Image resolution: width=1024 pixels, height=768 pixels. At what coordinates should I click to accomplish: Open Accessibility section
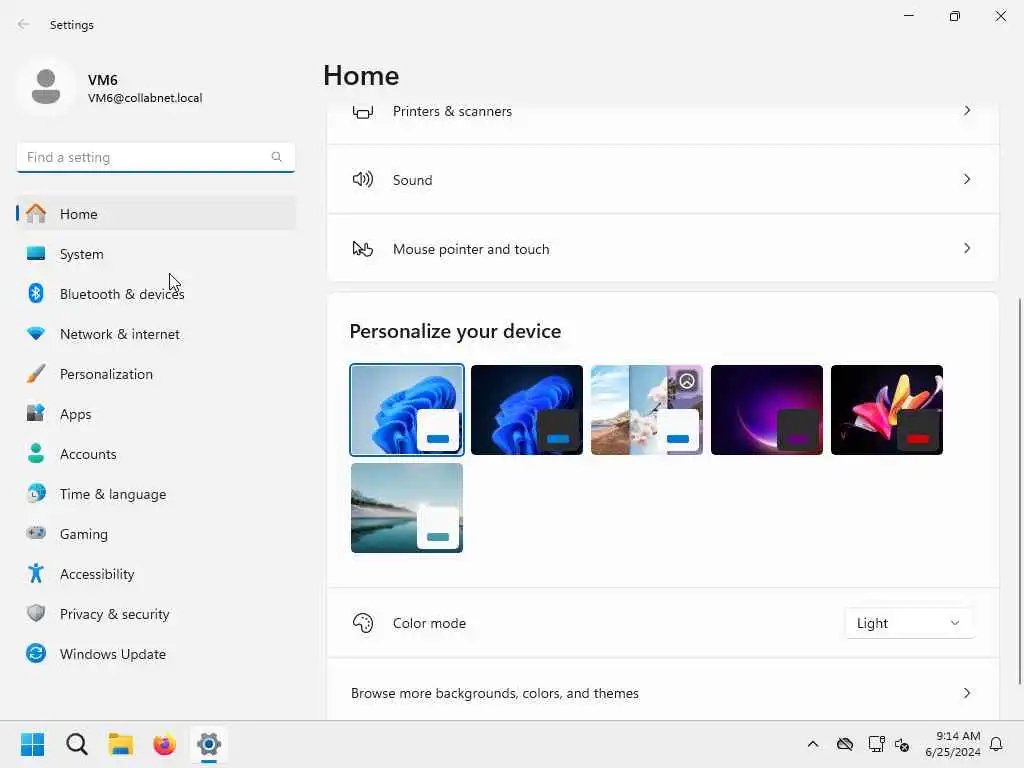point(156,573)
